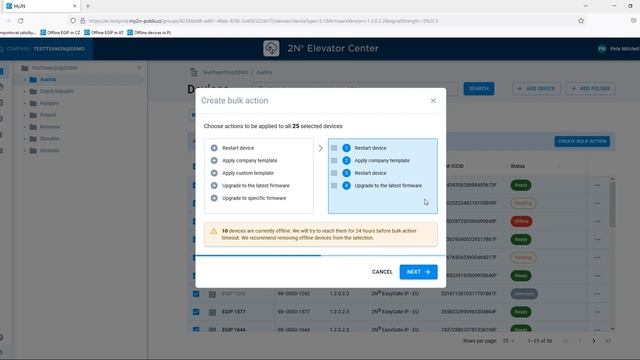Close the Create bulk action dialog
Screen dimensions: 640x360
click(x=433, y=100)
